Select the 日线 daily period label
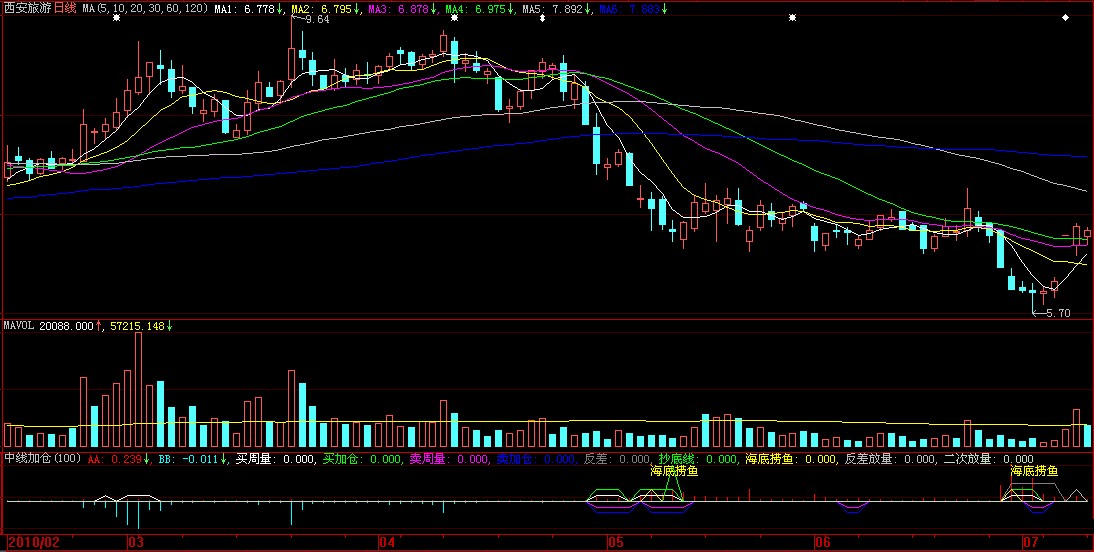Image resolution: width=1094 pixels, height=552 pixels. (64, 8)
